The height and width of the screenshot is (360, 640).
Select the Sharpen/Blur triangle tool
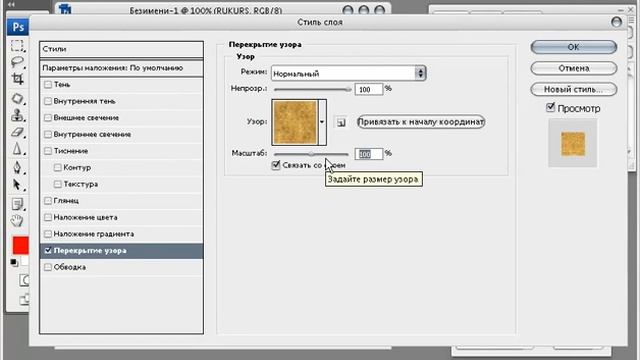click(17, 149)
